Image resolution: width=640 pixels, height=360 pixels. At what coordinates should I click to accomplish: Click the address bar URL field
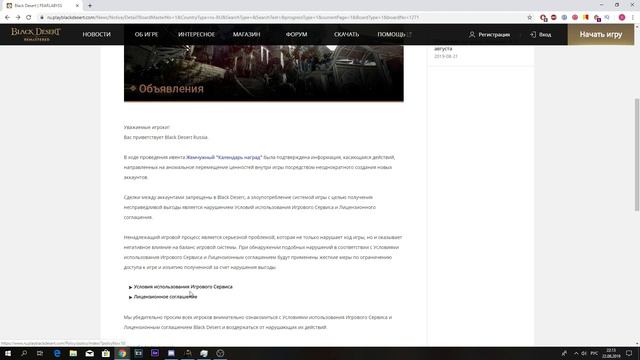pyautogui.click(x=282, y=18)
